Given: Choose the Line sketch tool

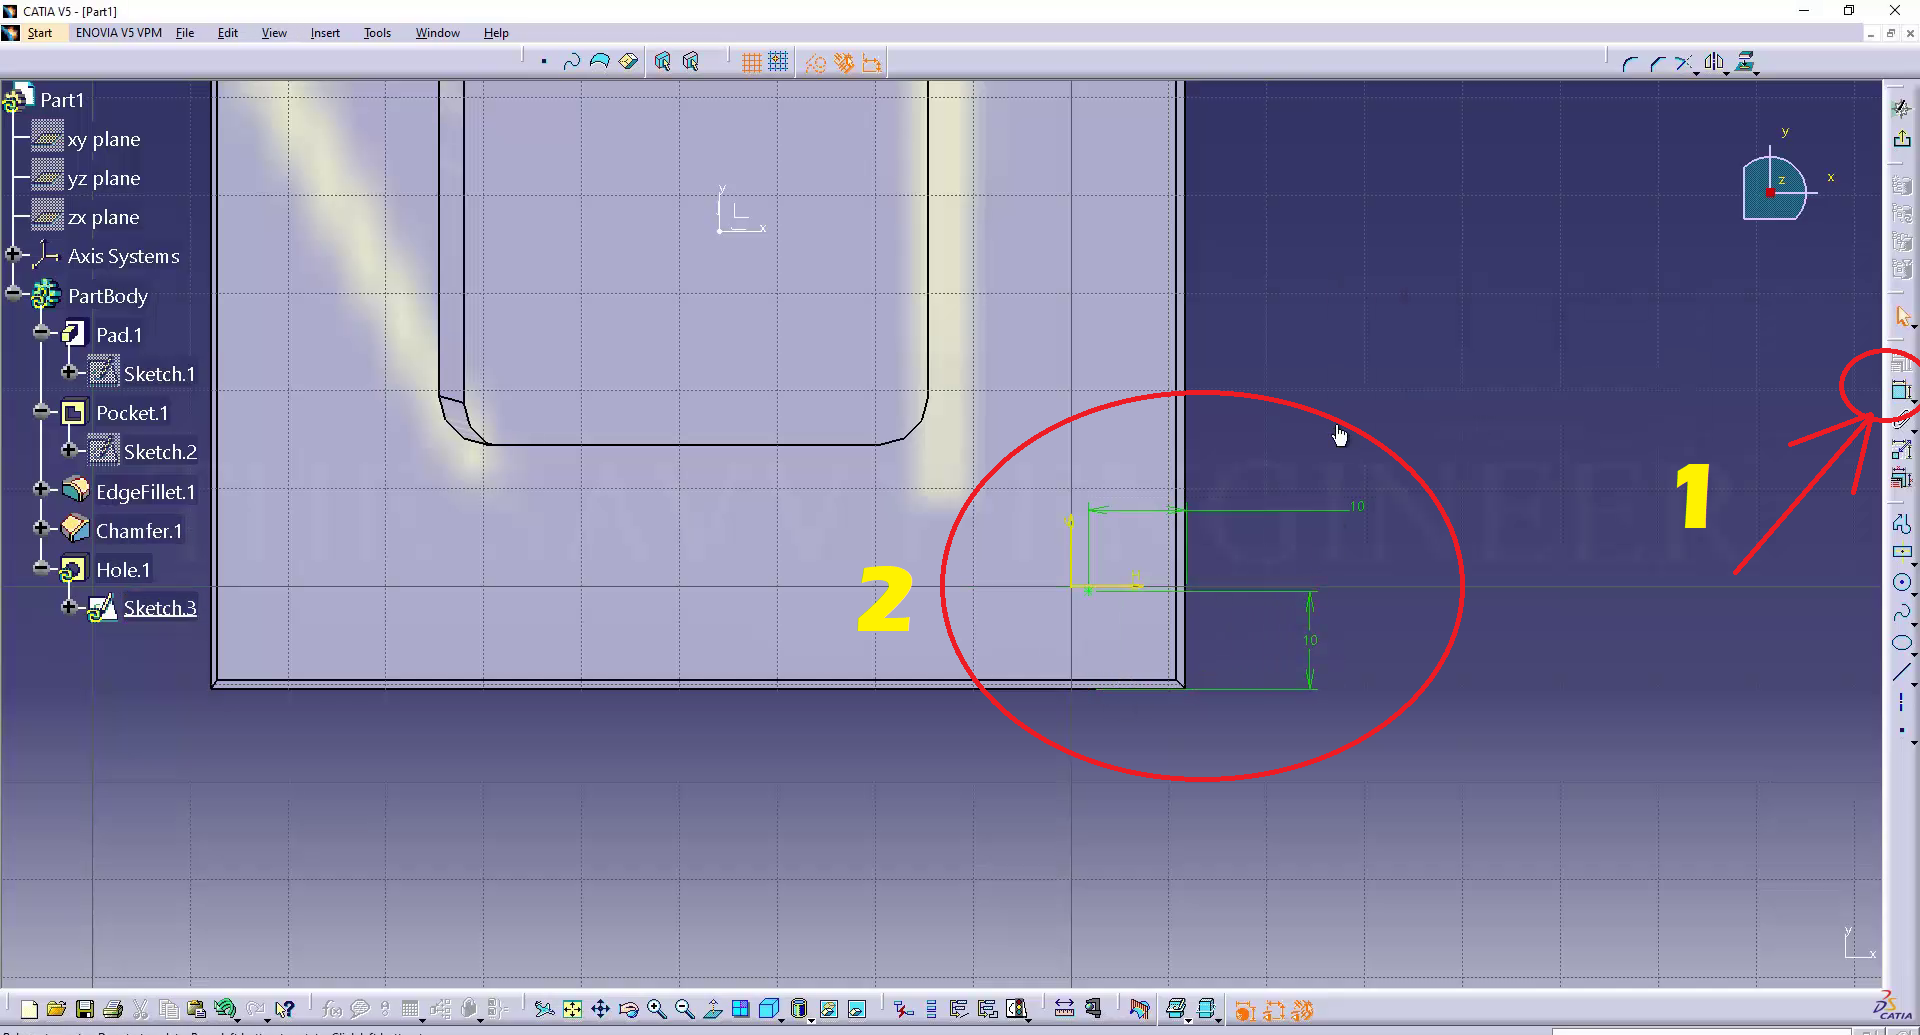Looking at the screenshot, I should click(1901, 673).
